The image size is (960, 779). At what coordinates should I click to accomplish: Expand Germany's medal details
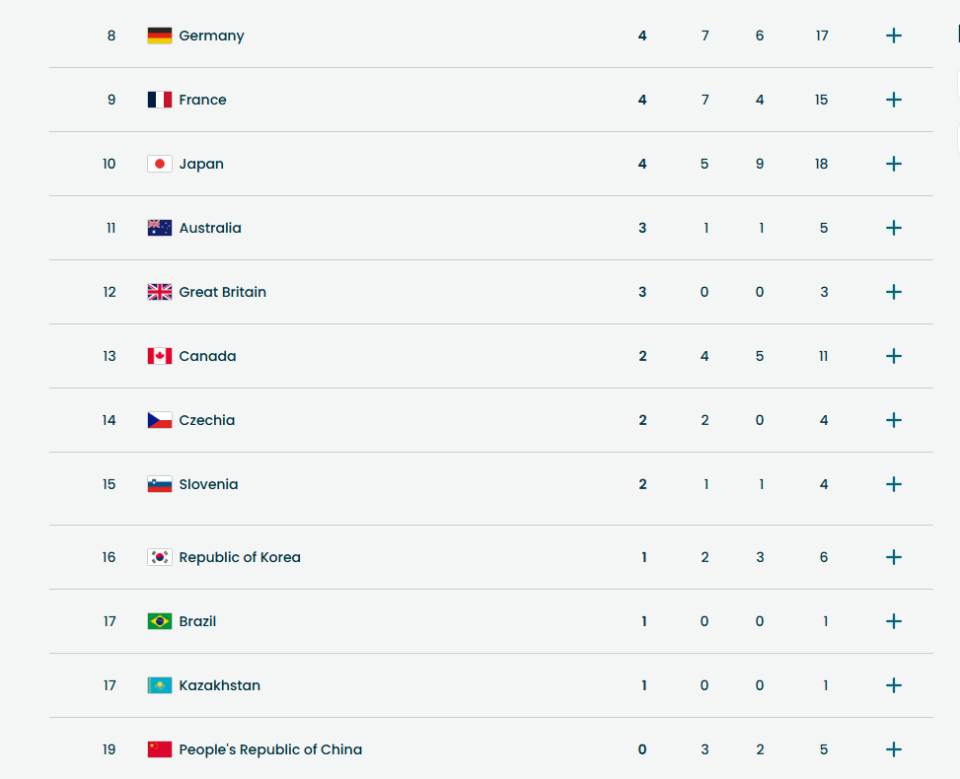[x=893, y=36]
